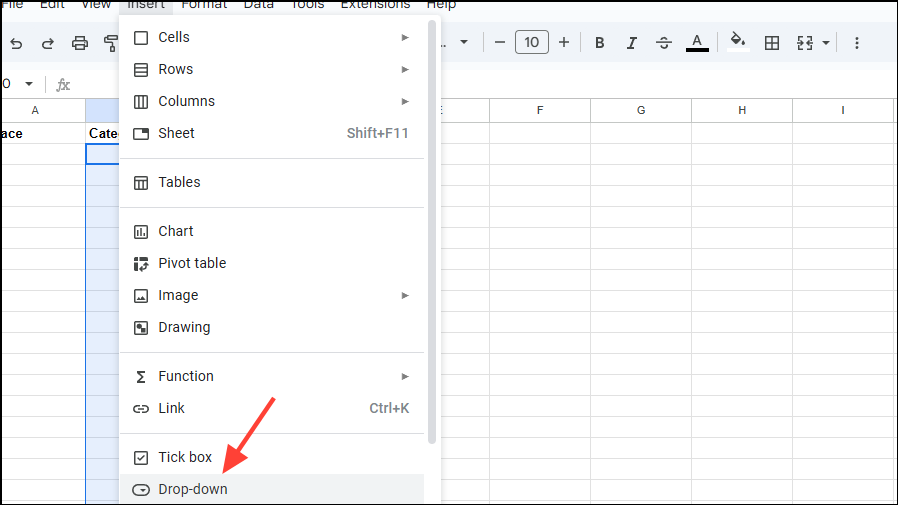Toggle bold formatting
The width and height of the screenshot is (898, 505).
[600, 43]
